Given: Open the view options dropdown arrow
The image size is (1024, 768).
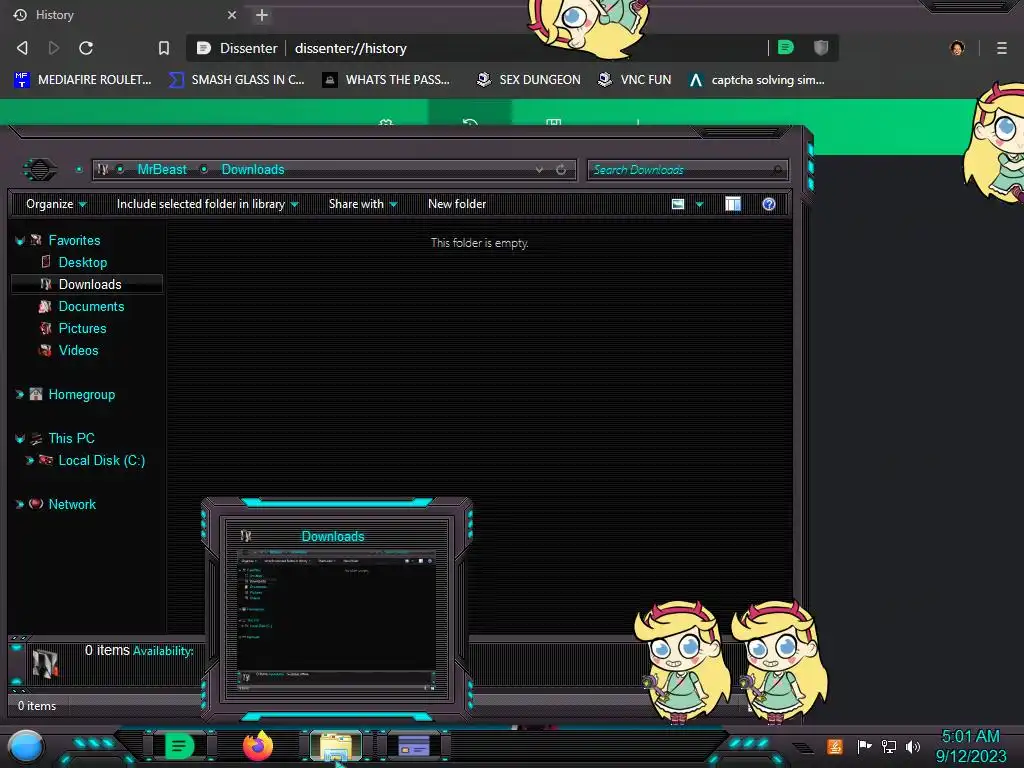Looking at the screenshot, I should (x=699, y=204).
